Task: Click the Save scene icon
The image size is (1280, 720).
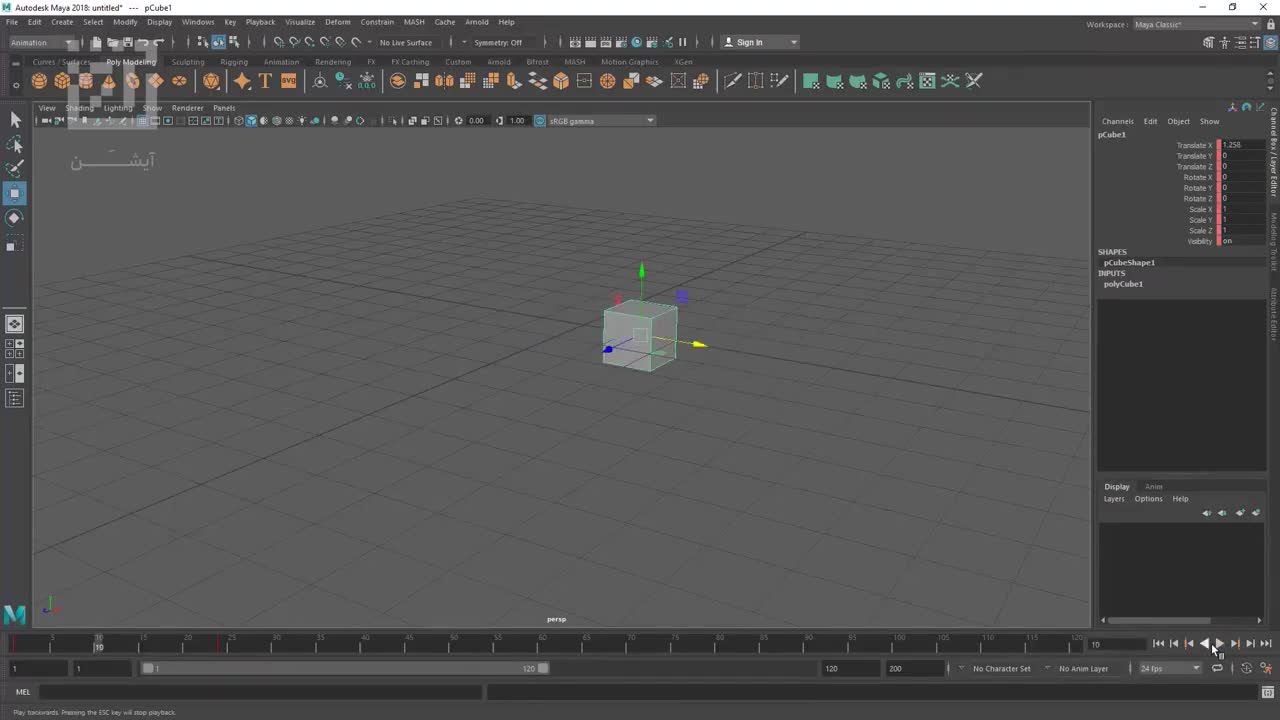Action: click(127, 42)
